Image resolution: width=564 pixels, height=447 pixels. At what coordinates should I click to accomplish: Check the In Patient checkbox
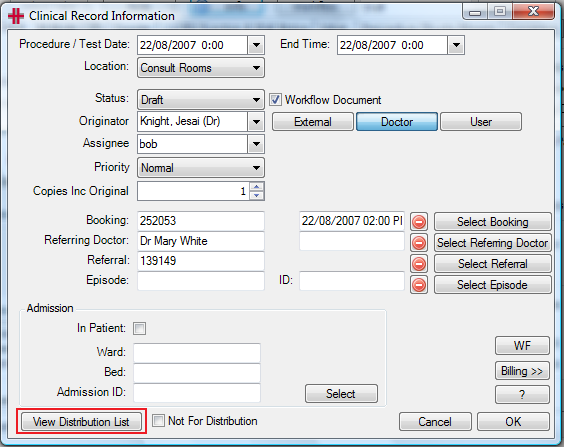(139, 328)
